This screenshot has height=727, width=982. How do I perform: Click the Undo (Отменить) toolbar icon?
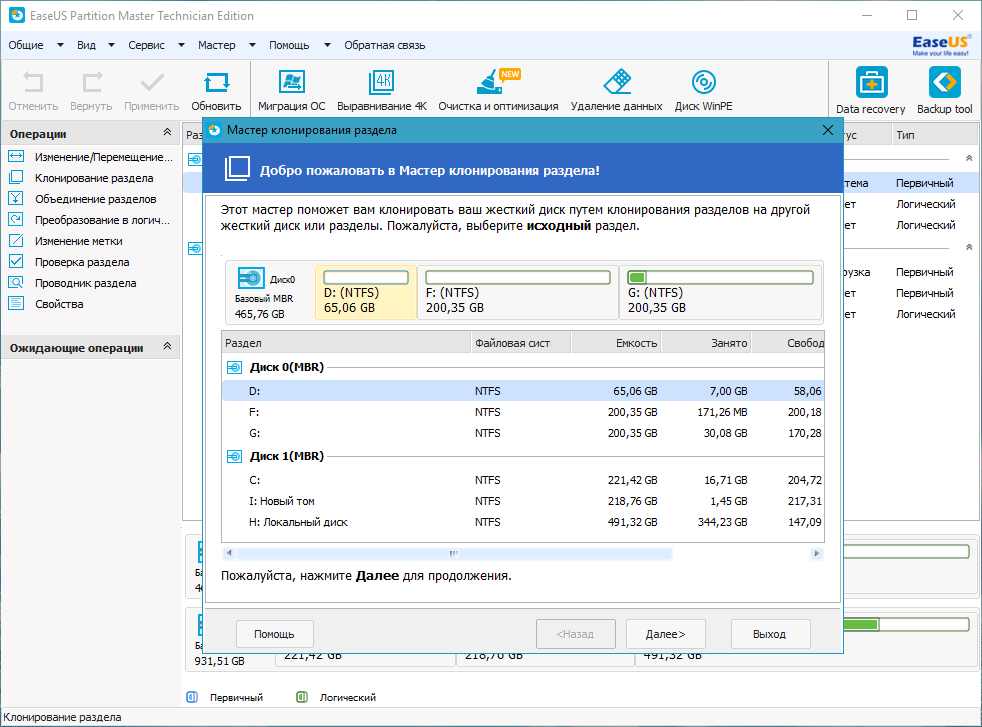[33, 83]
